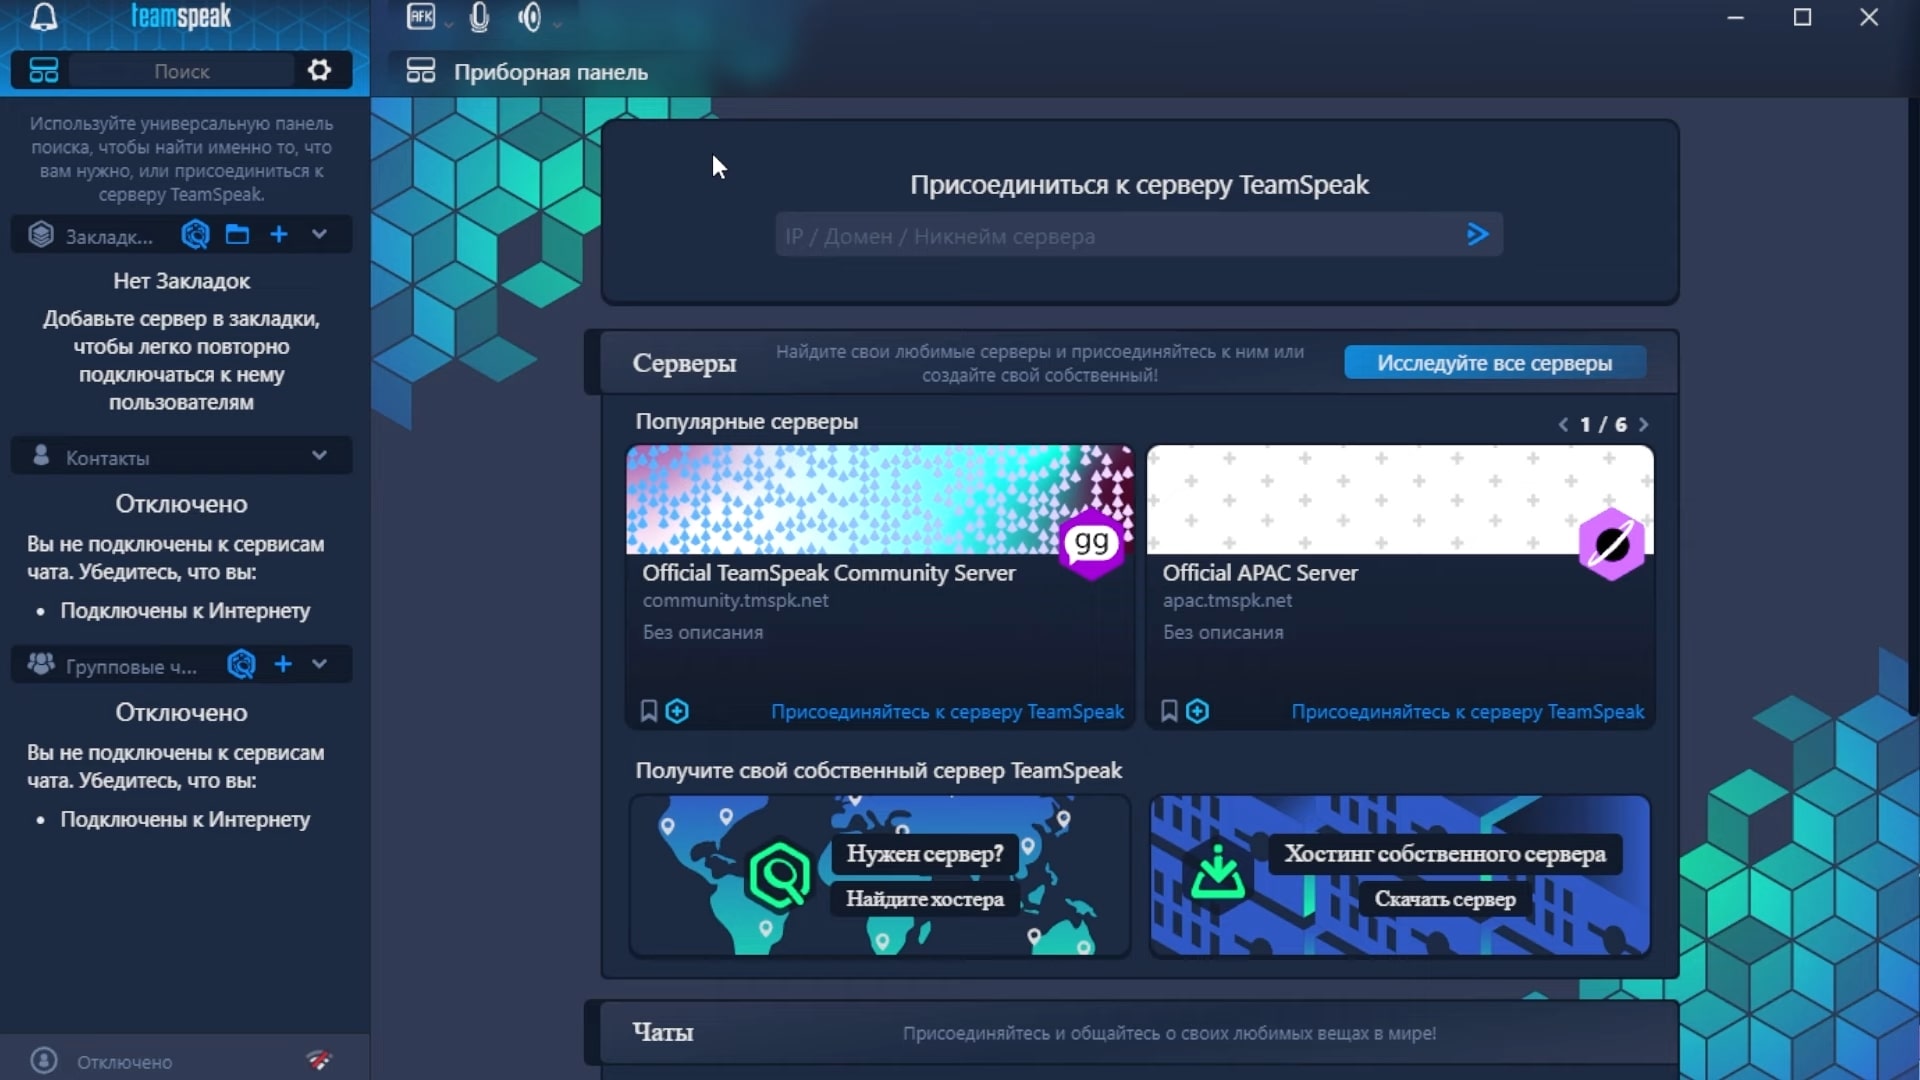
Task: Click apac.tmspk.net address text
Action: [1227, 601]
